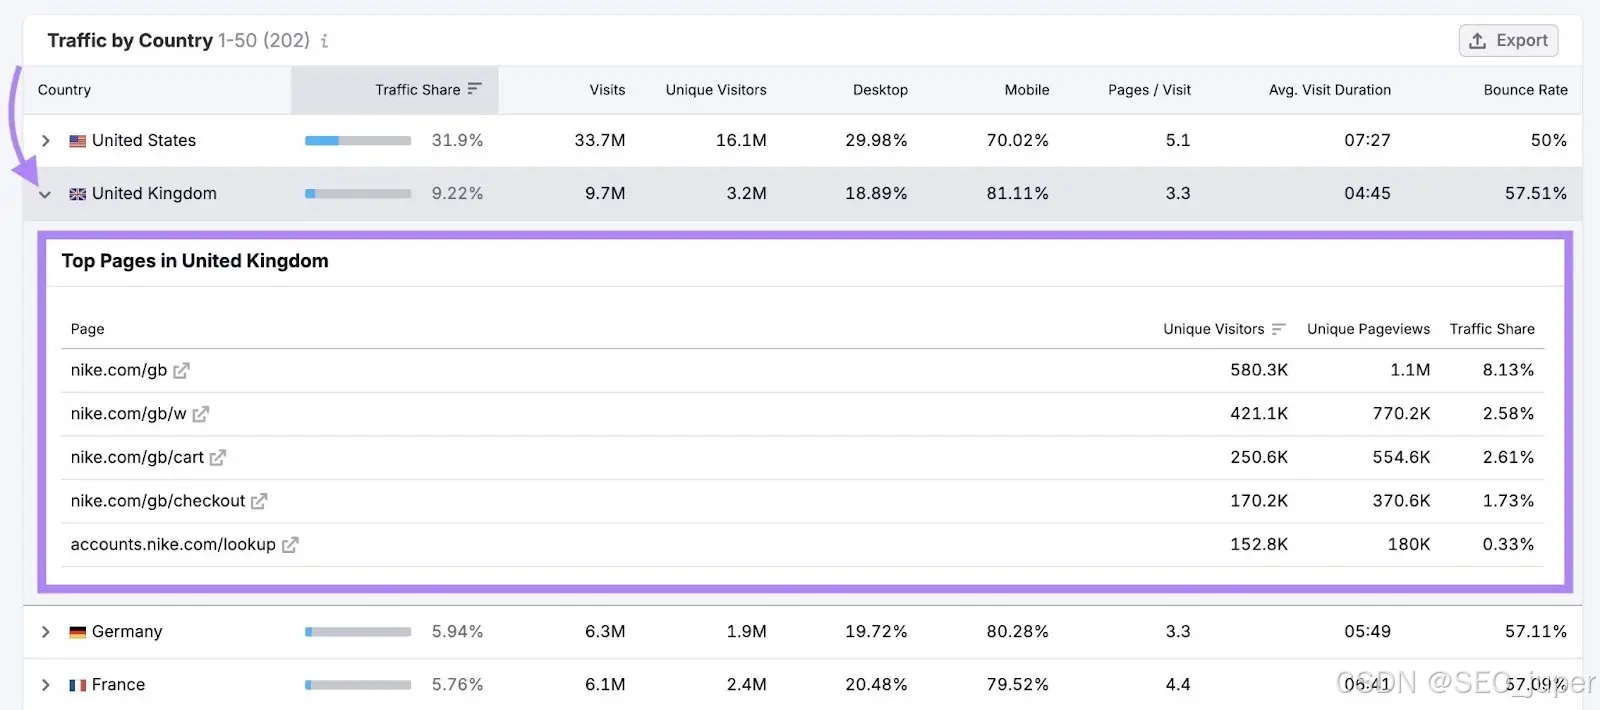1600x710 pixels.
Task: Click the 31.9% traffic share value
Action: pyautogui.click(x=457, y=141)
